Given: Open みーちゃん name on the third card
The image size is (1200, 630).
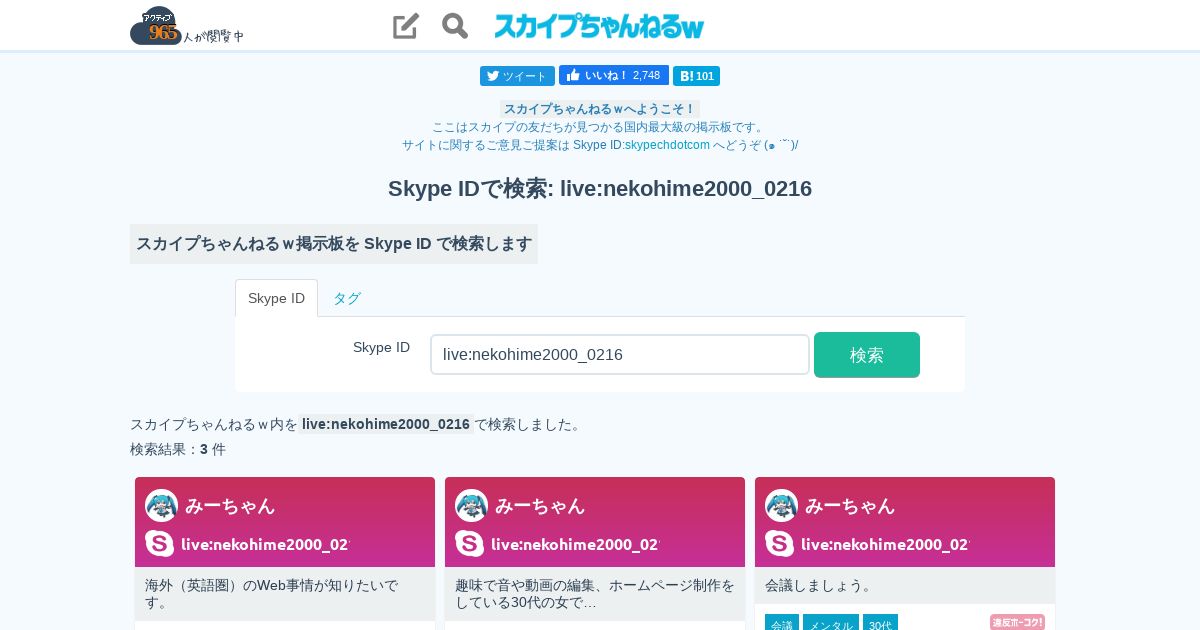Looking at the screenshot, I should [x=850, y=506].
